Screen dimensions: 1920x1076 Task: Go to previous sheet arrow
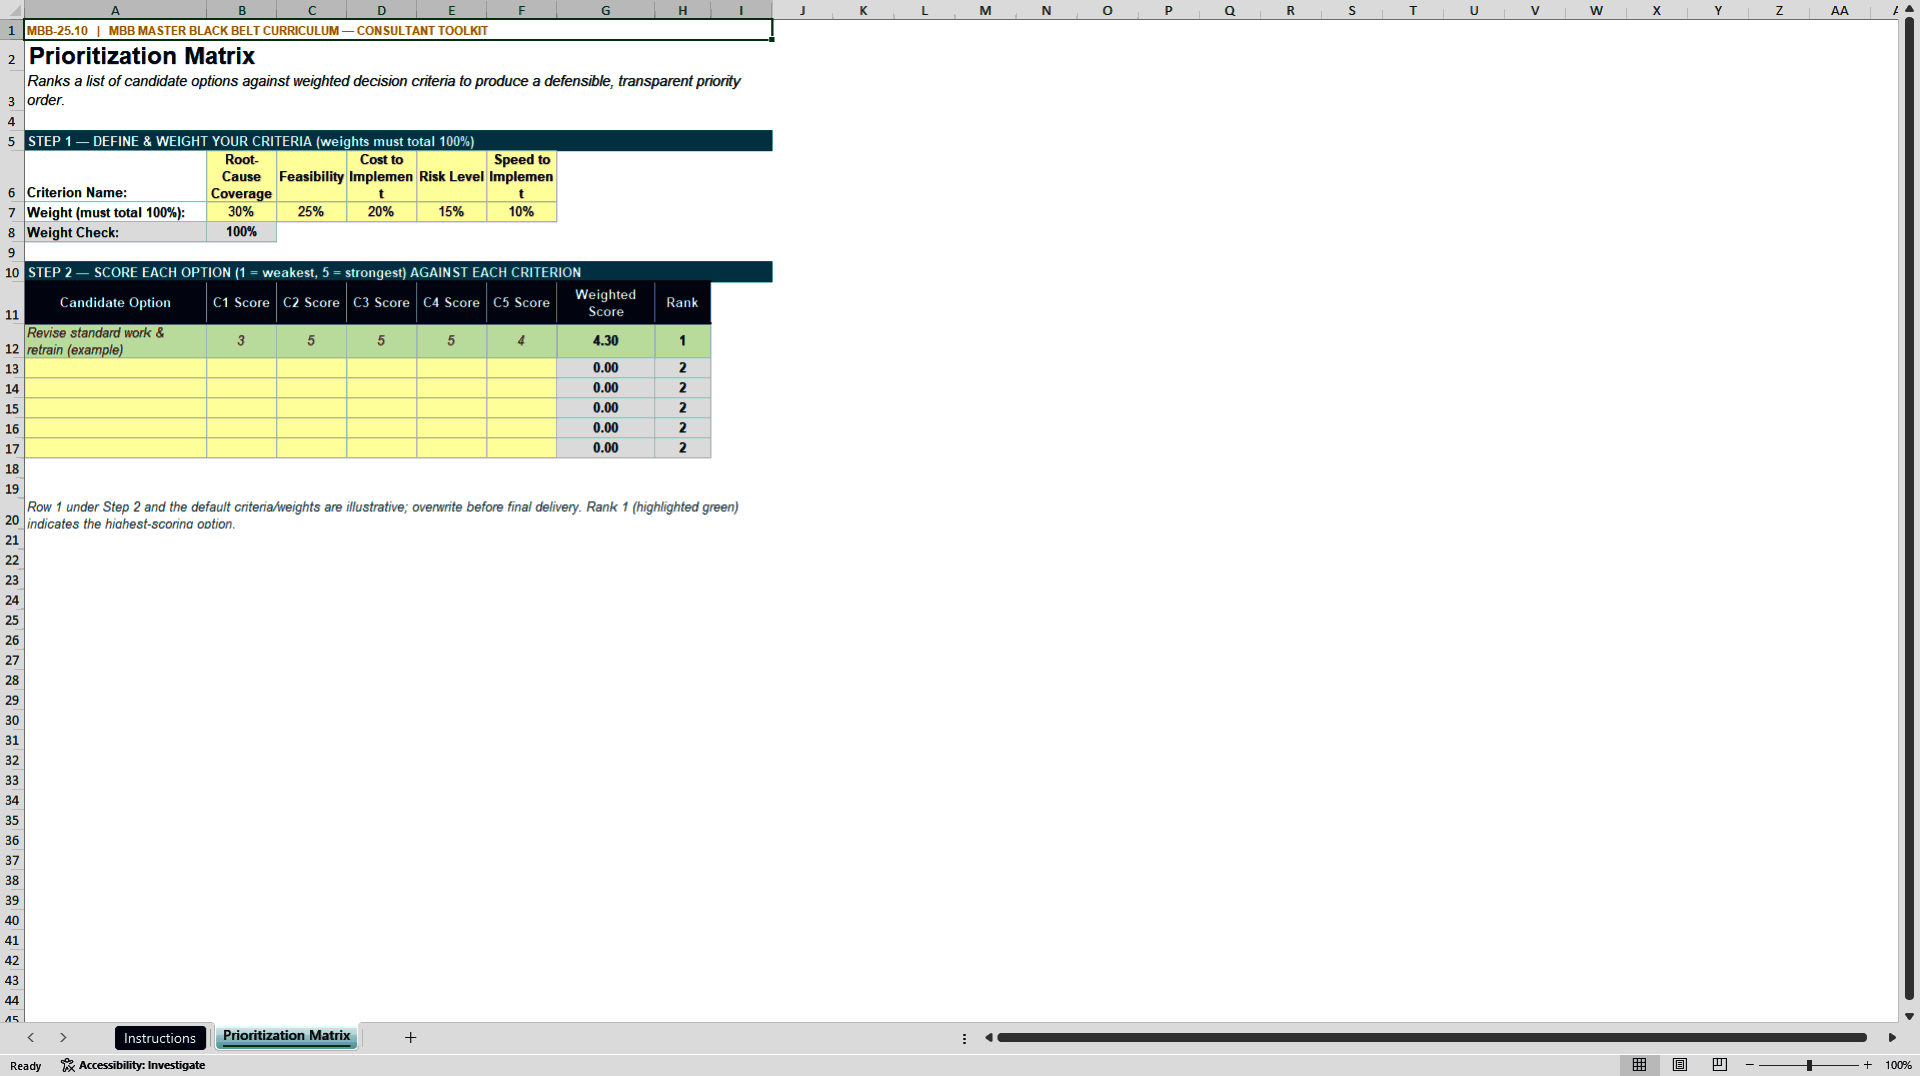click(31, 1038)
